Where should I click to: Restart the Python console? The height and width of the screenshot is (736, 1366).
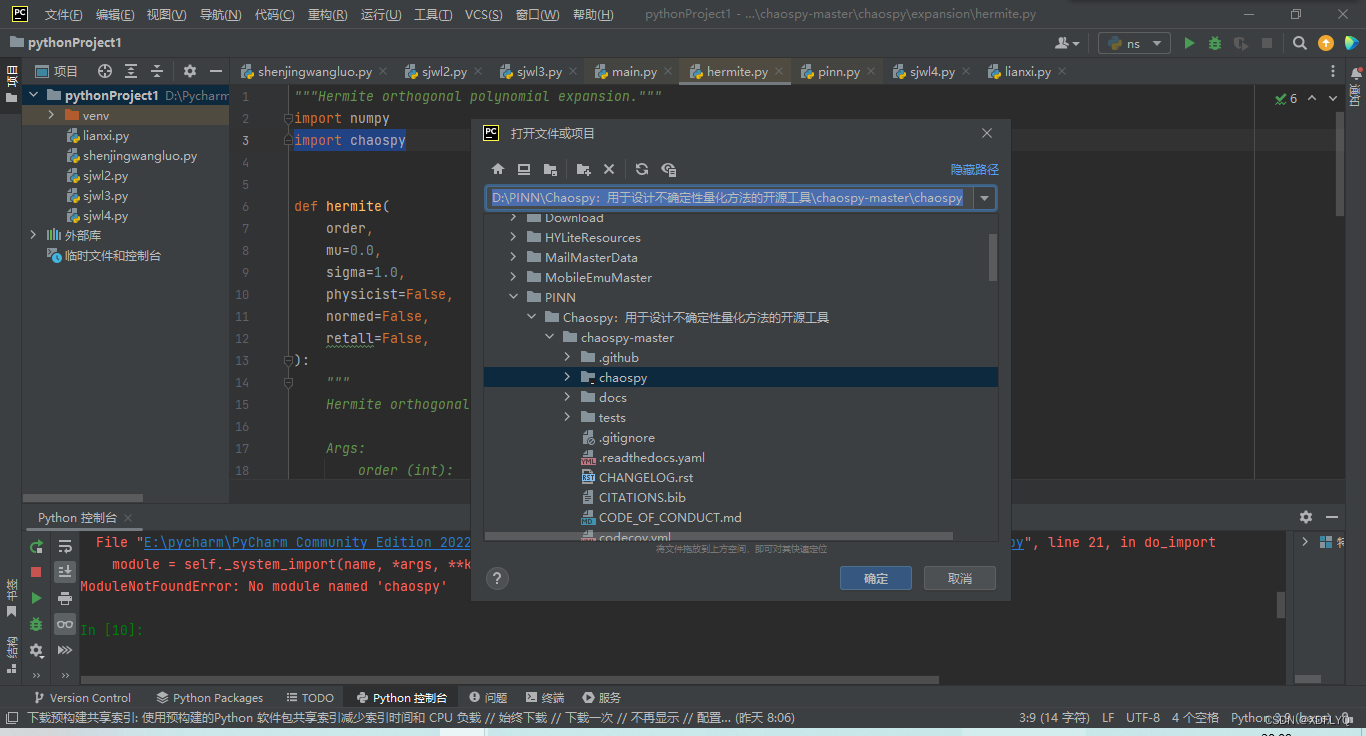click(36, 546)
